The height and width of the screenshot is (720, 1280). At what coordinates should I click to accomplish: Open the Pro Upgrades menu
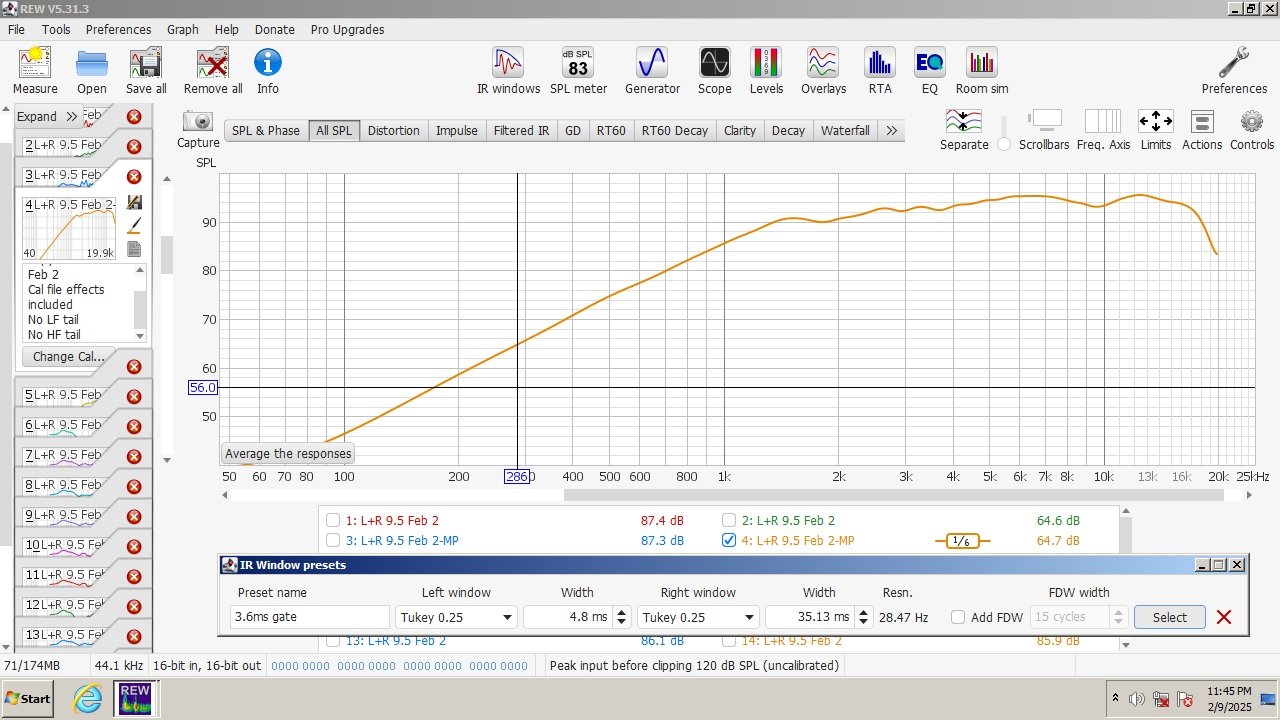[x=347, y=29]
